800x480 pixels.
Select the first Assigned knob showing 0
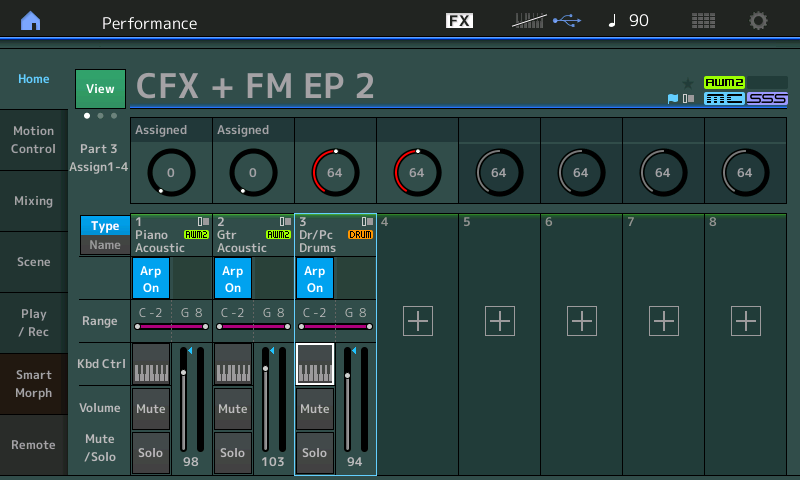tap(171, 172)
